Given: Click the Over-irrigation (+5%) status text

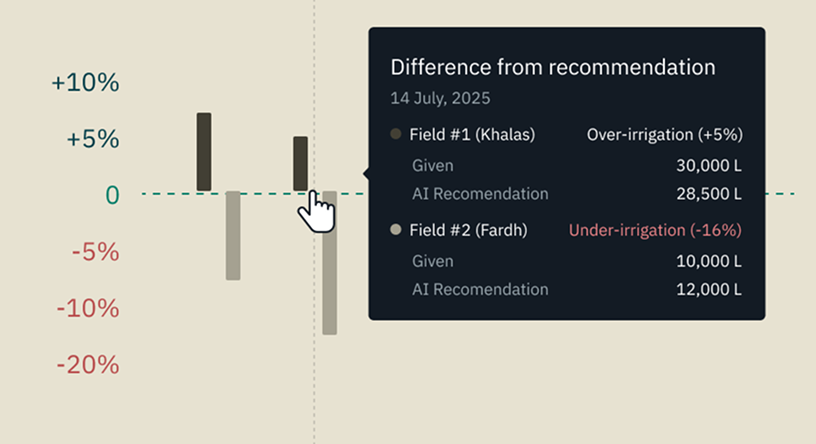Looking at the screenshot, I should 664,134.
